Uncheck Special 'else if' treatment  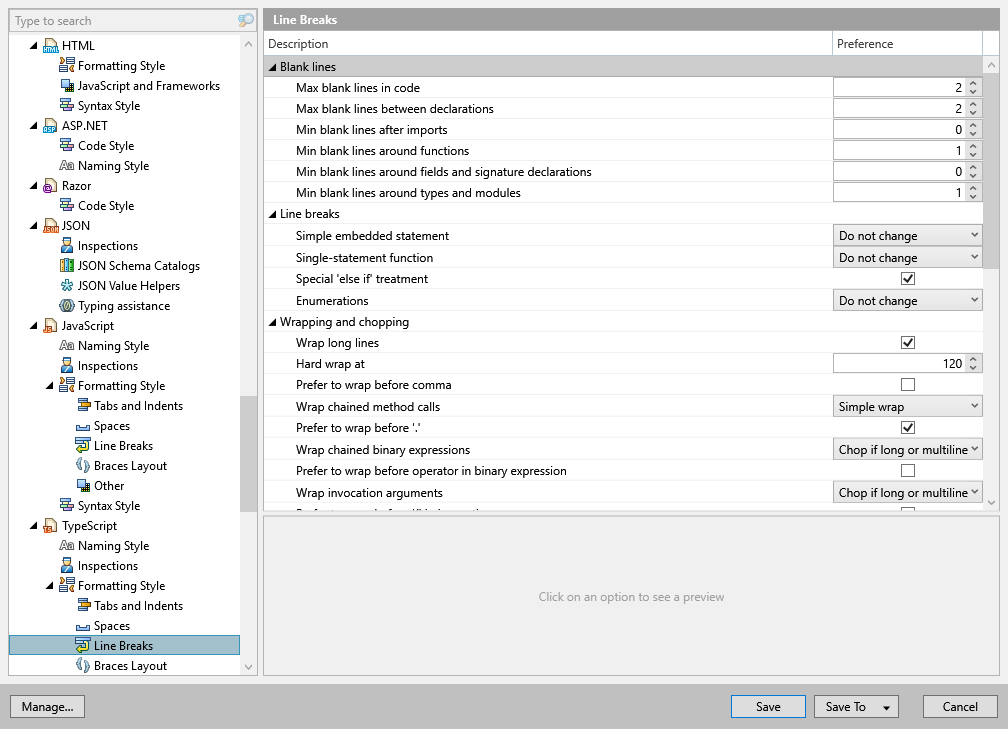pos(908,279)
